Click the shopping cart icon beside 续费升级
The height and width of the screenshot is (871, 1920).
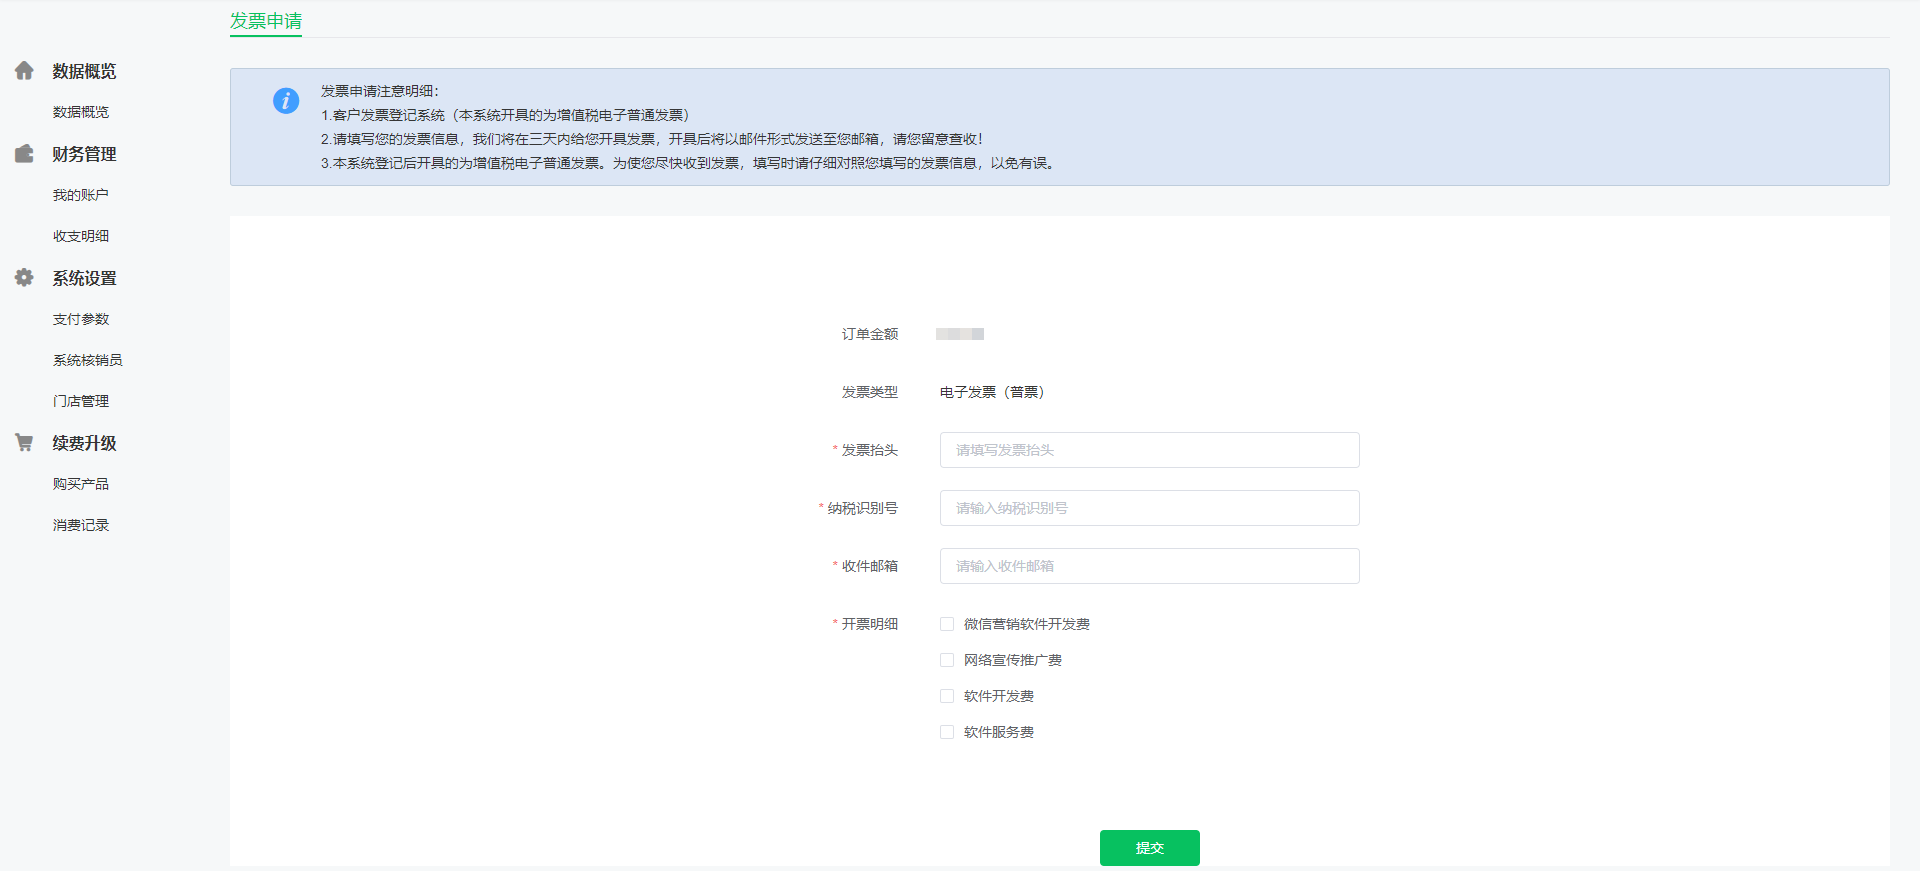click(24, 443)
